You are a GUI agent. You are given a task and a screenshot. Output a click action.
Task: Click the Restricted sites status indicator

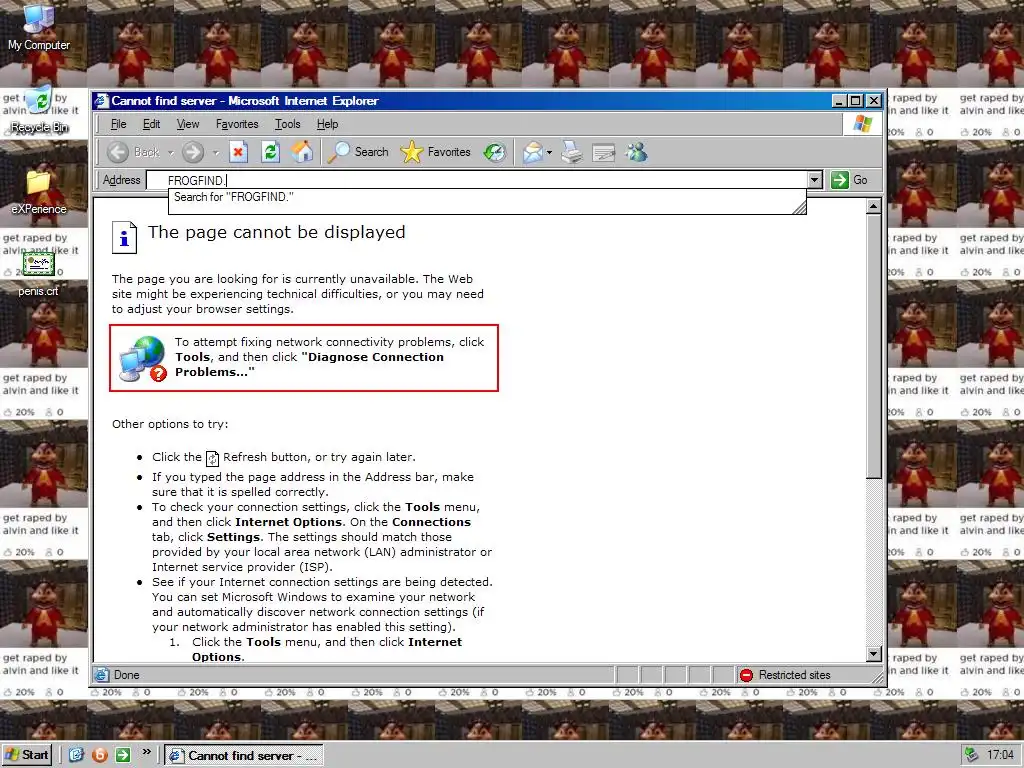(786, 675)
